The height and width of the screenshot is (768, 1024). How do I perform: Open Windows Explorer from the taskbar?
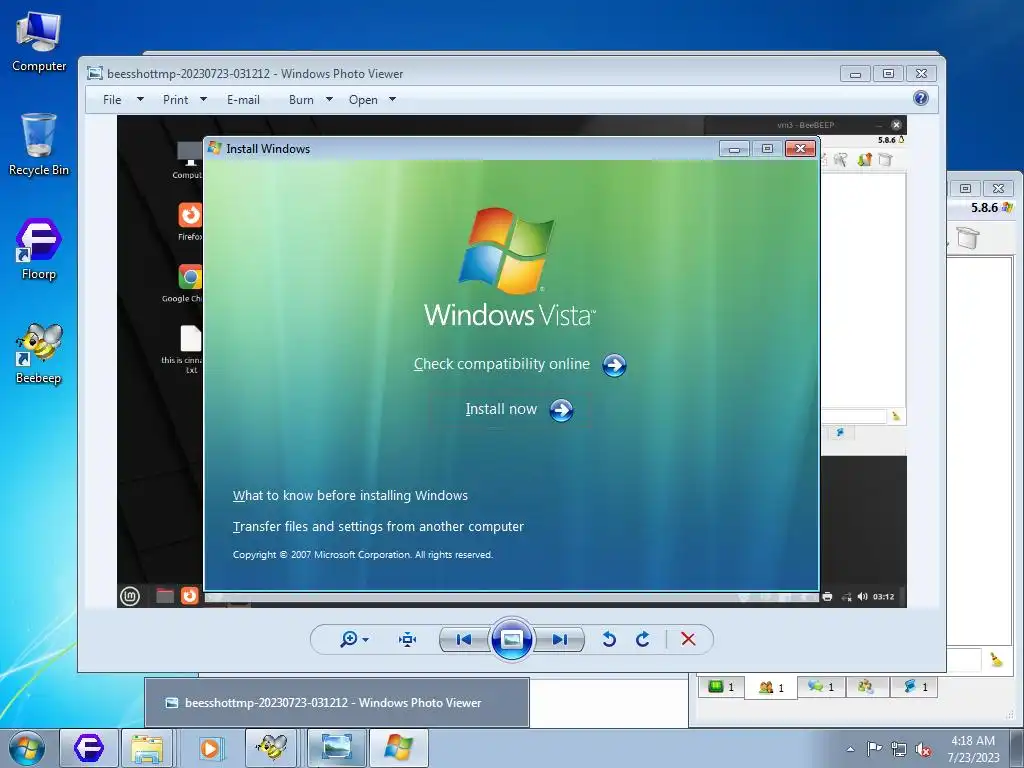[x=147, y=748]
